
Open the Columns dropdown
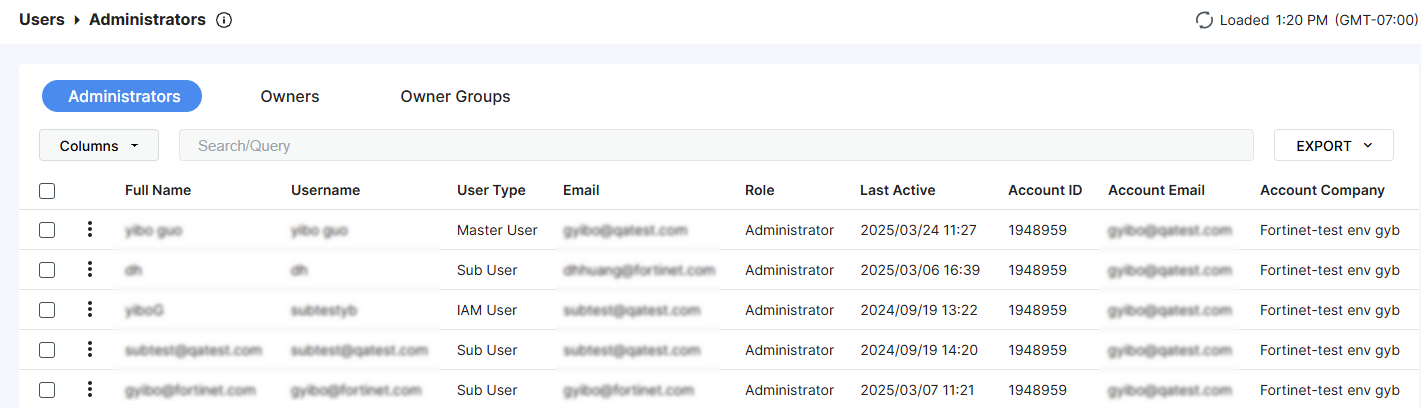(x=99, y=146)
